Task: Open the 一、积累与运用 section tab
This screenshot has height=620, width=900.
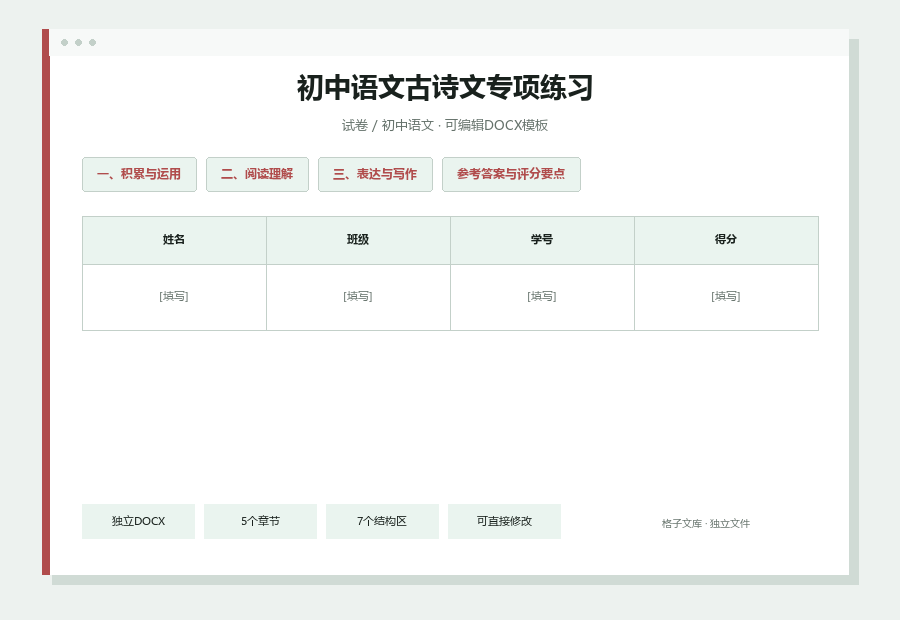Action: tap(139, 174)
